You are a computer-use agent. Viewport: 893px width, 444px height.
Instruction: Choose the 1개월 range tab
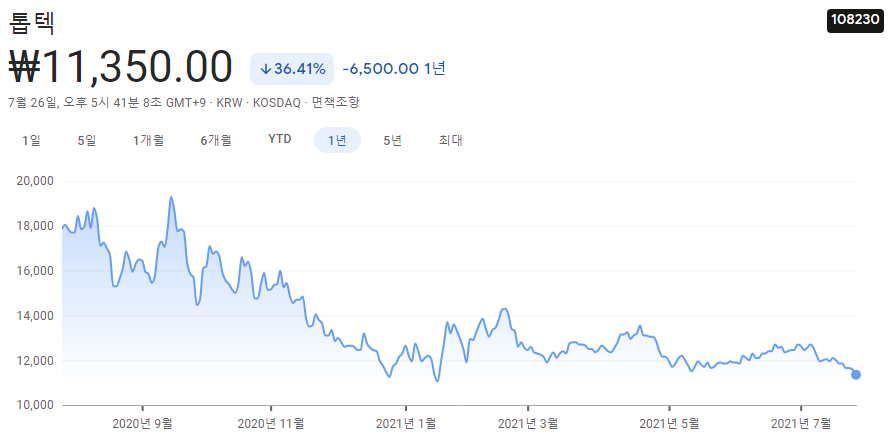149,140
